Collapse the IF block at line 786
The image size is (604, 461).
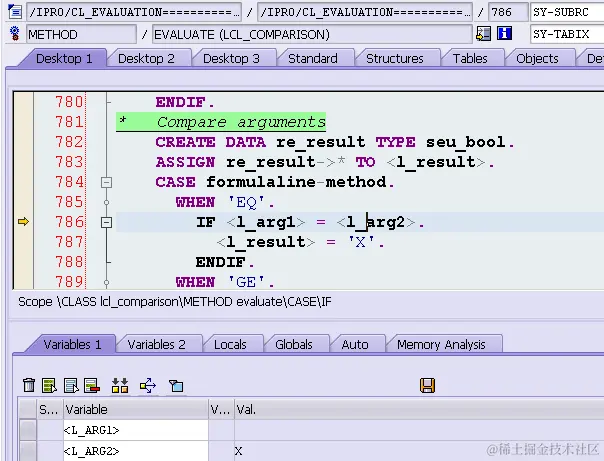coord(106,222)
